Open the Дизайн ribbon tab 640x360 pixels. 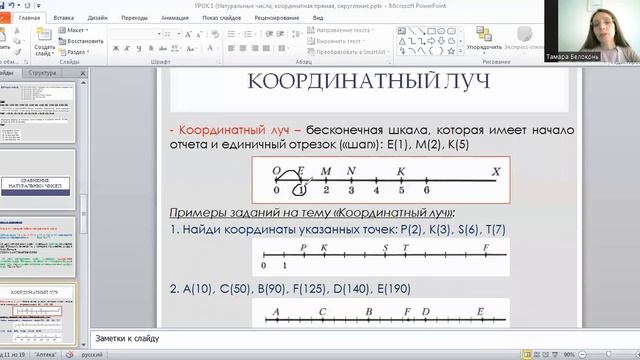[98, 18]
